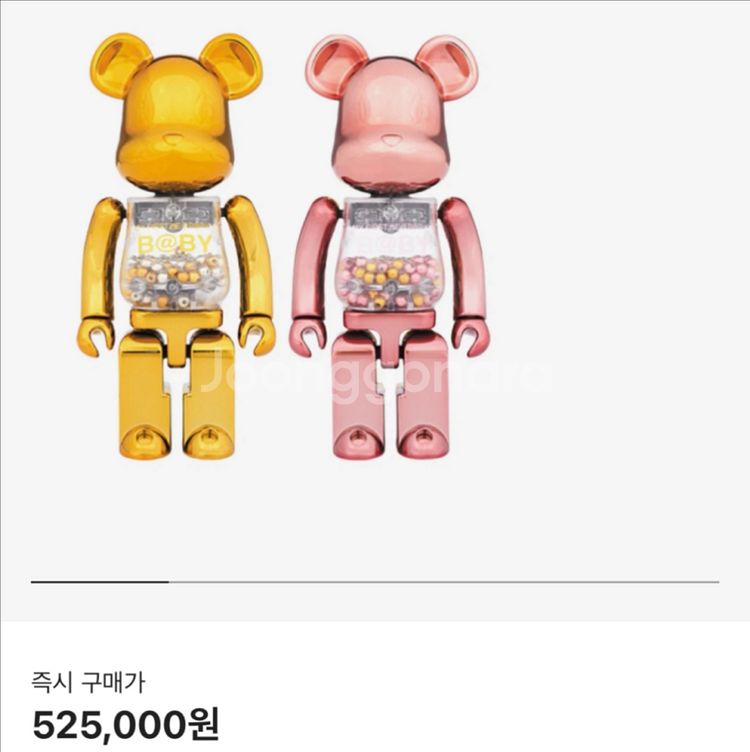
Task: Click the yellow B@BY text on gold figure
Action: click(175, 244)
